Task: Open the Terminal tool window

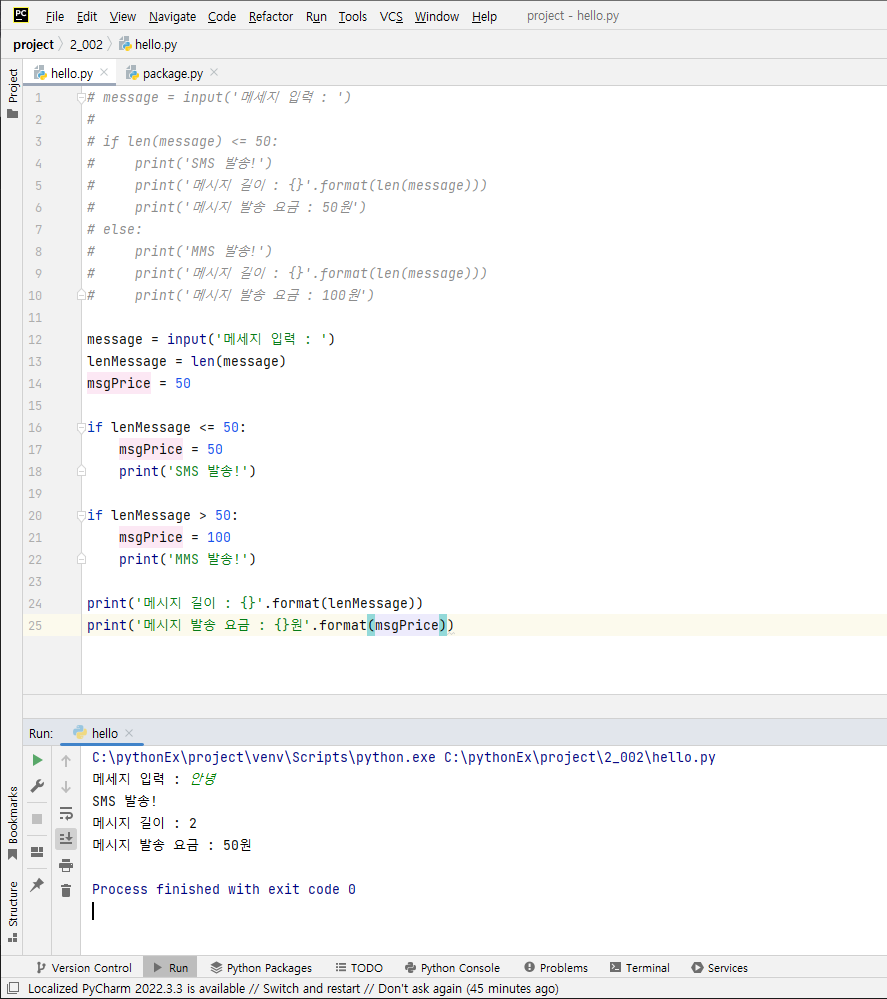Action: click(639, 967)
